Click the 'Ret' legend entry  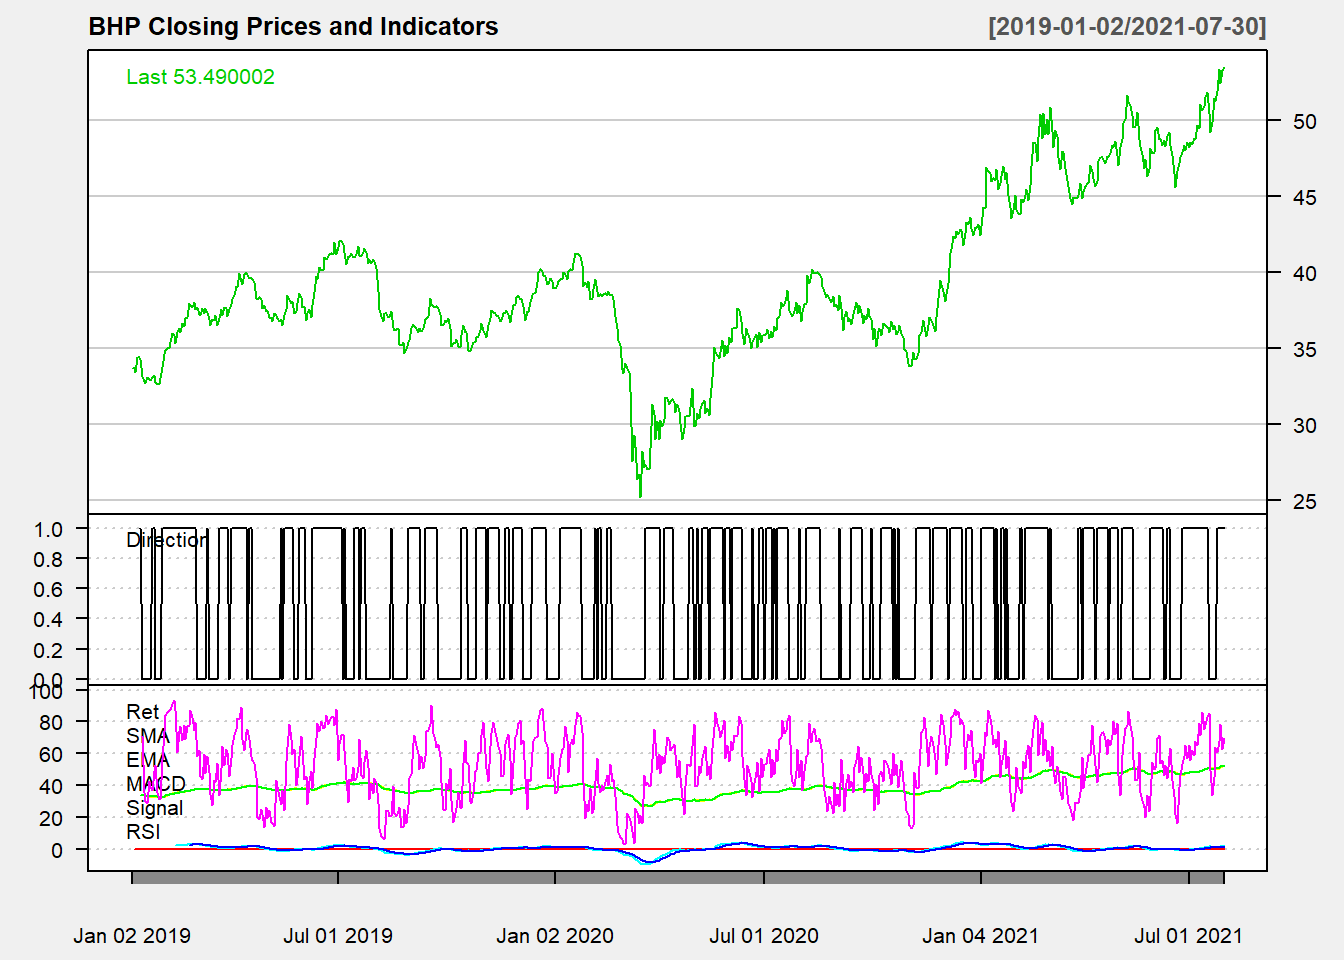point(142,712)
